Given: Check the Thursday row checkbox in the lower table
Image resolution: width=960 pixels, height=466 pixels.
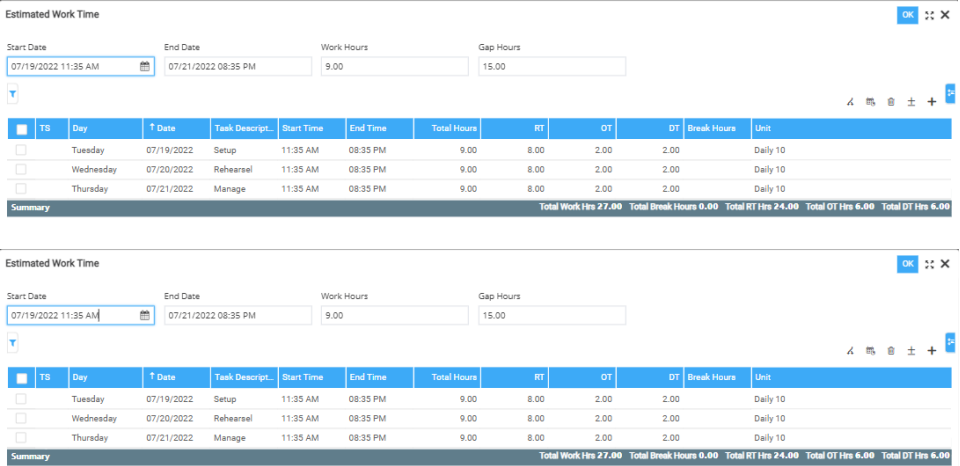Looking at the screenshot, I should click(x=21, y=437).
